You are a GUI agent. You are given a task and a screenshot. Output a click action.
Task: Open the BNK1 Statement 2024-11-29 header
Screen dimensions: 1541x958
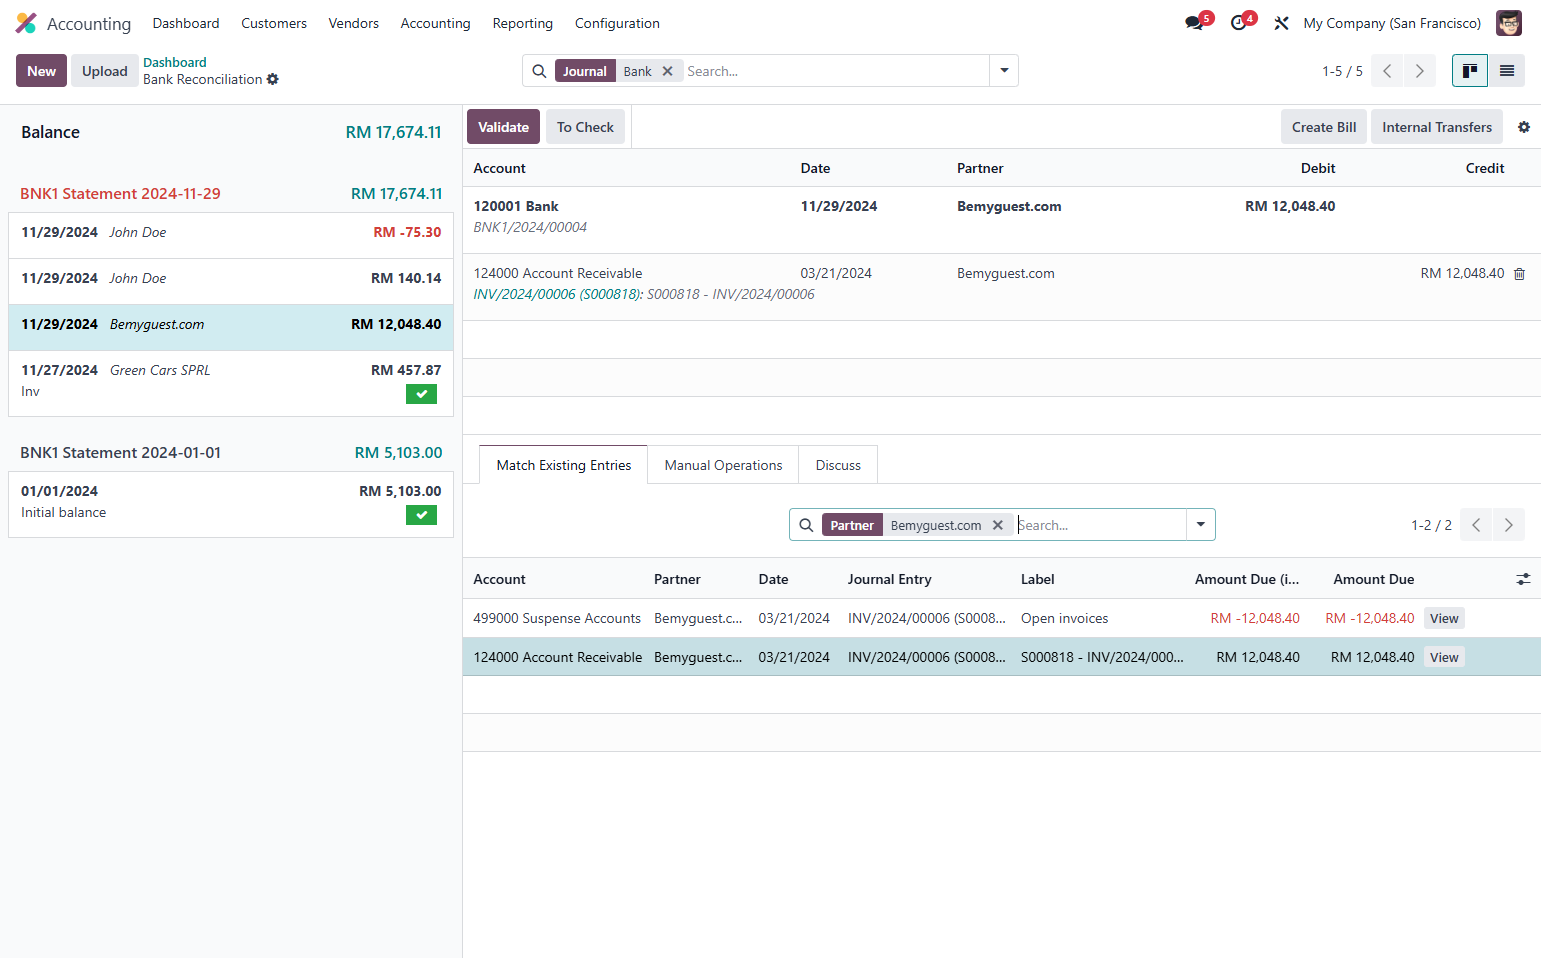[x=120, y=194]
